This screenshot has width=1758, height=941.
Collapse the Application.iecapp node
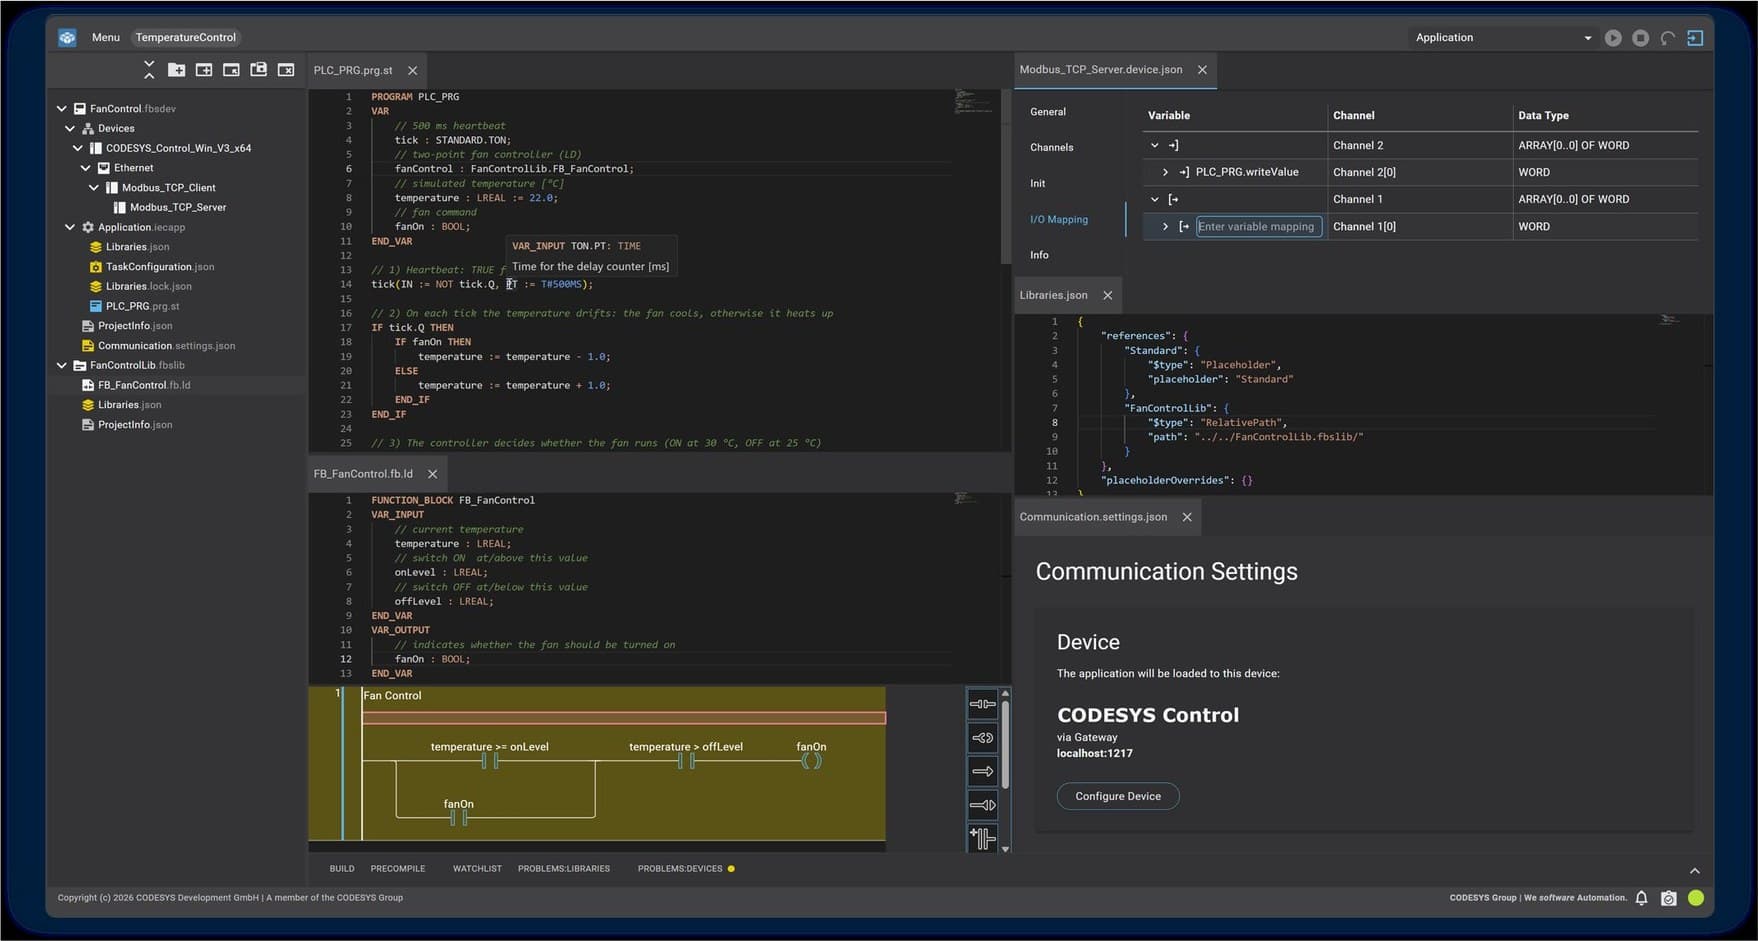pyautogui.click(x=70, y=227)
